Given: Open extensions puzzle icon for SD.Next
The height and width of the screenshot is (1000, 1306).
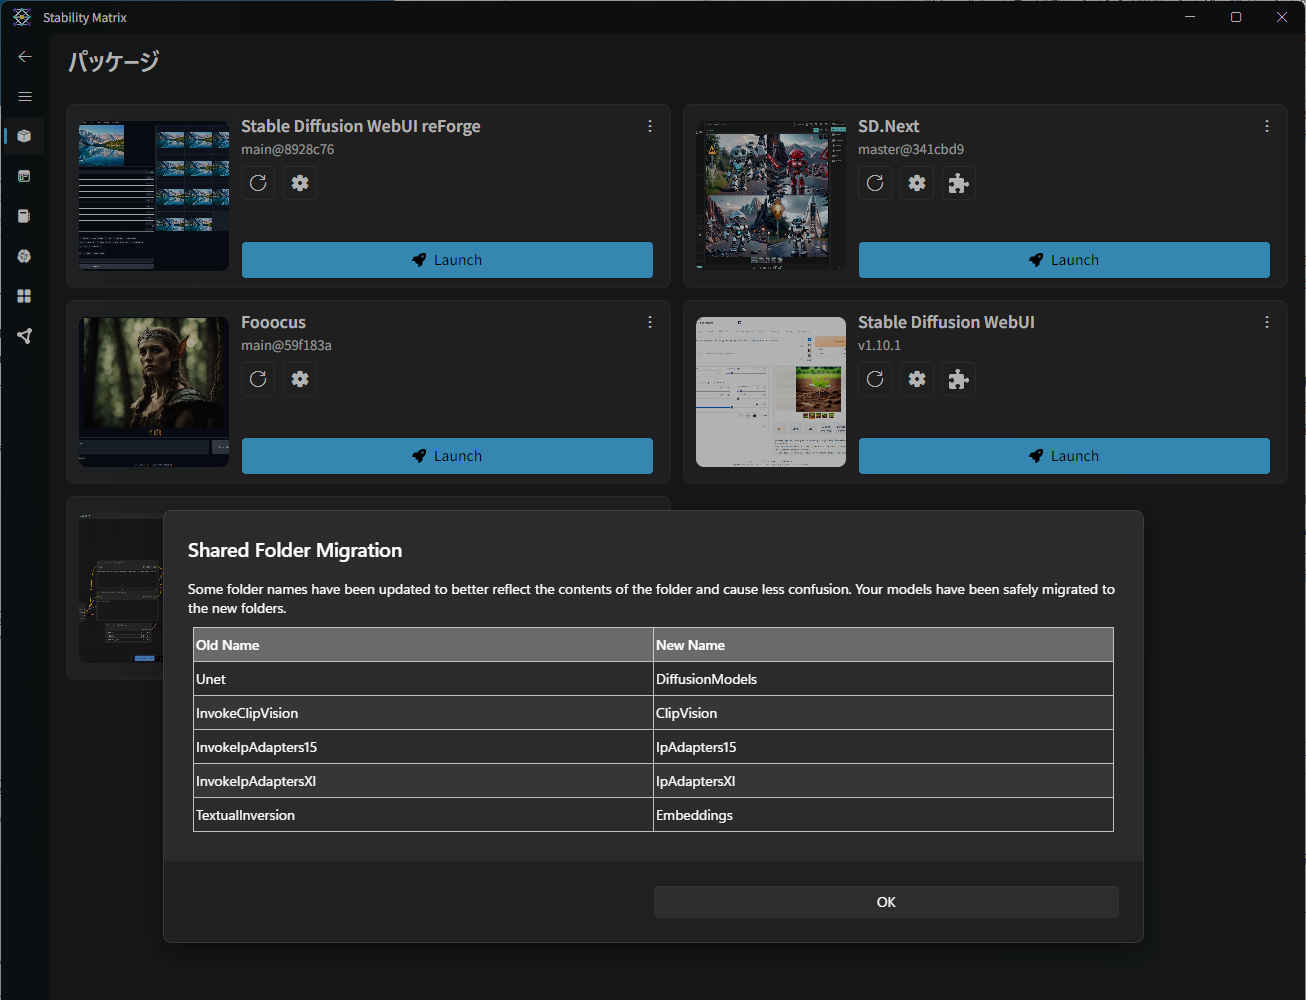Looking at the screenshot, I should (x=958, y=183).
